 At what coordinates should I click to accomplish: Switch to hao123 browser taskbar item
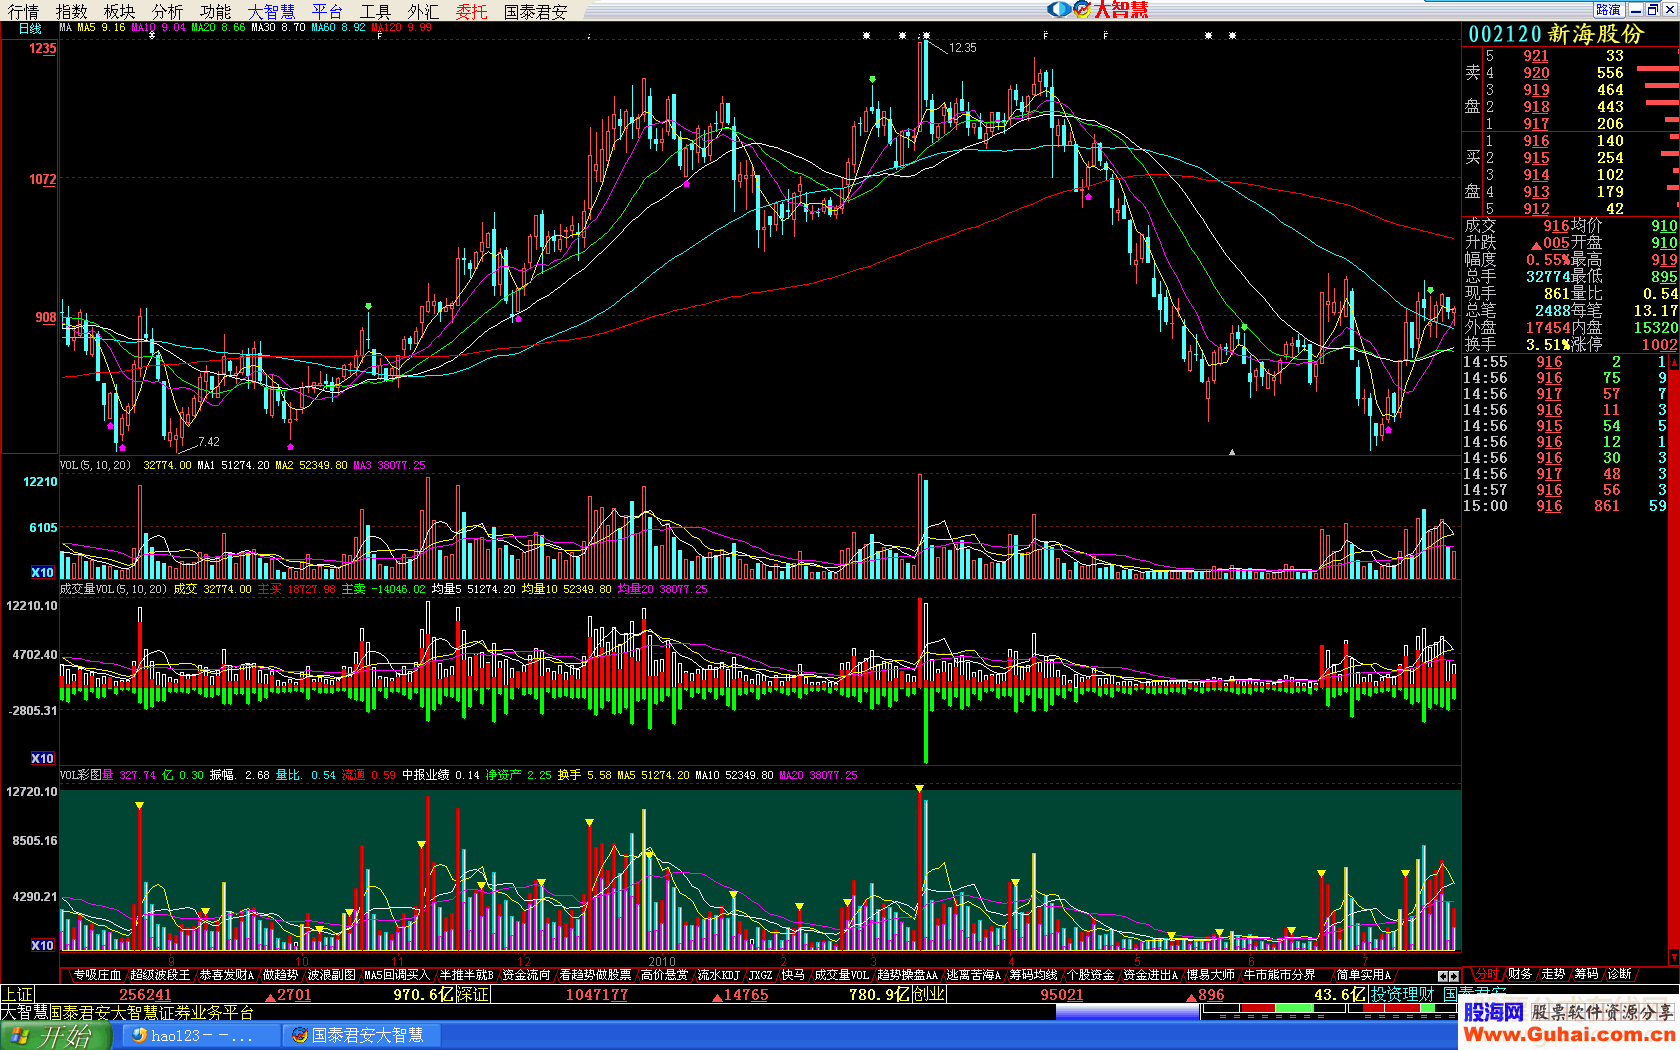point(200,1036)
